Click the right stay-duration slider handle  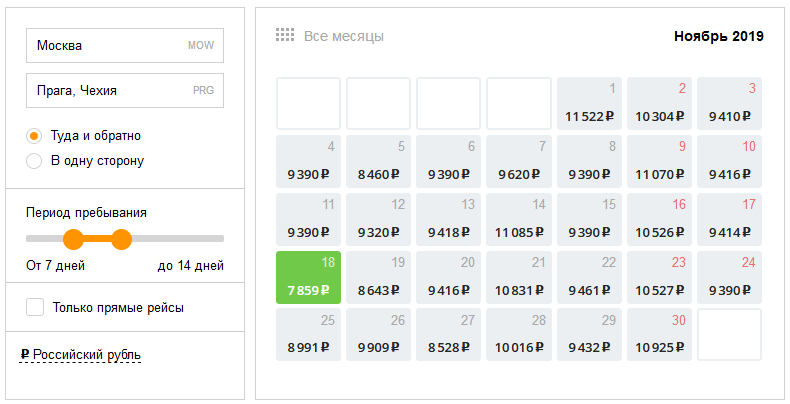point(122,239)
